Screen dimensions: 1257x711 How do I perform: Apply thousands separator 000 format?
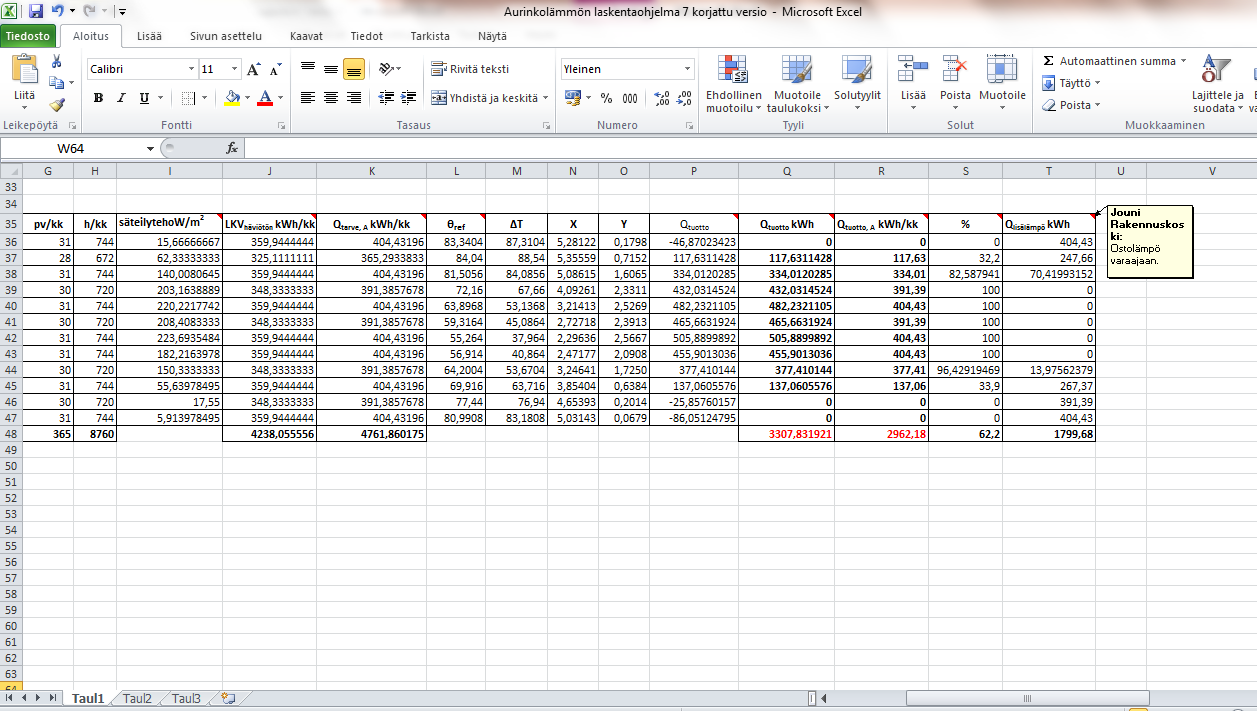pos(630,98)
